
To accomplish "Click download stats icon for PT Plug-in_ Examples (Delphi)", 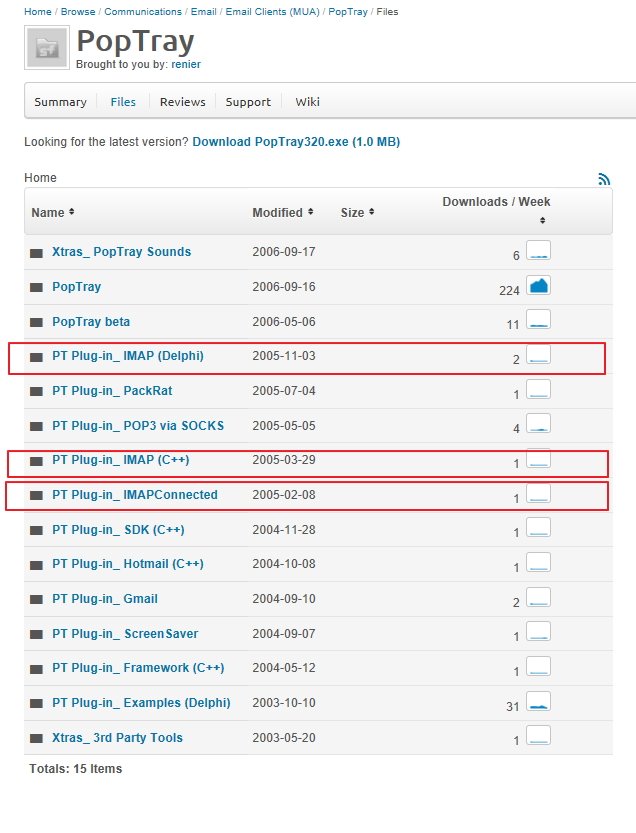I will tap(538, 702).
